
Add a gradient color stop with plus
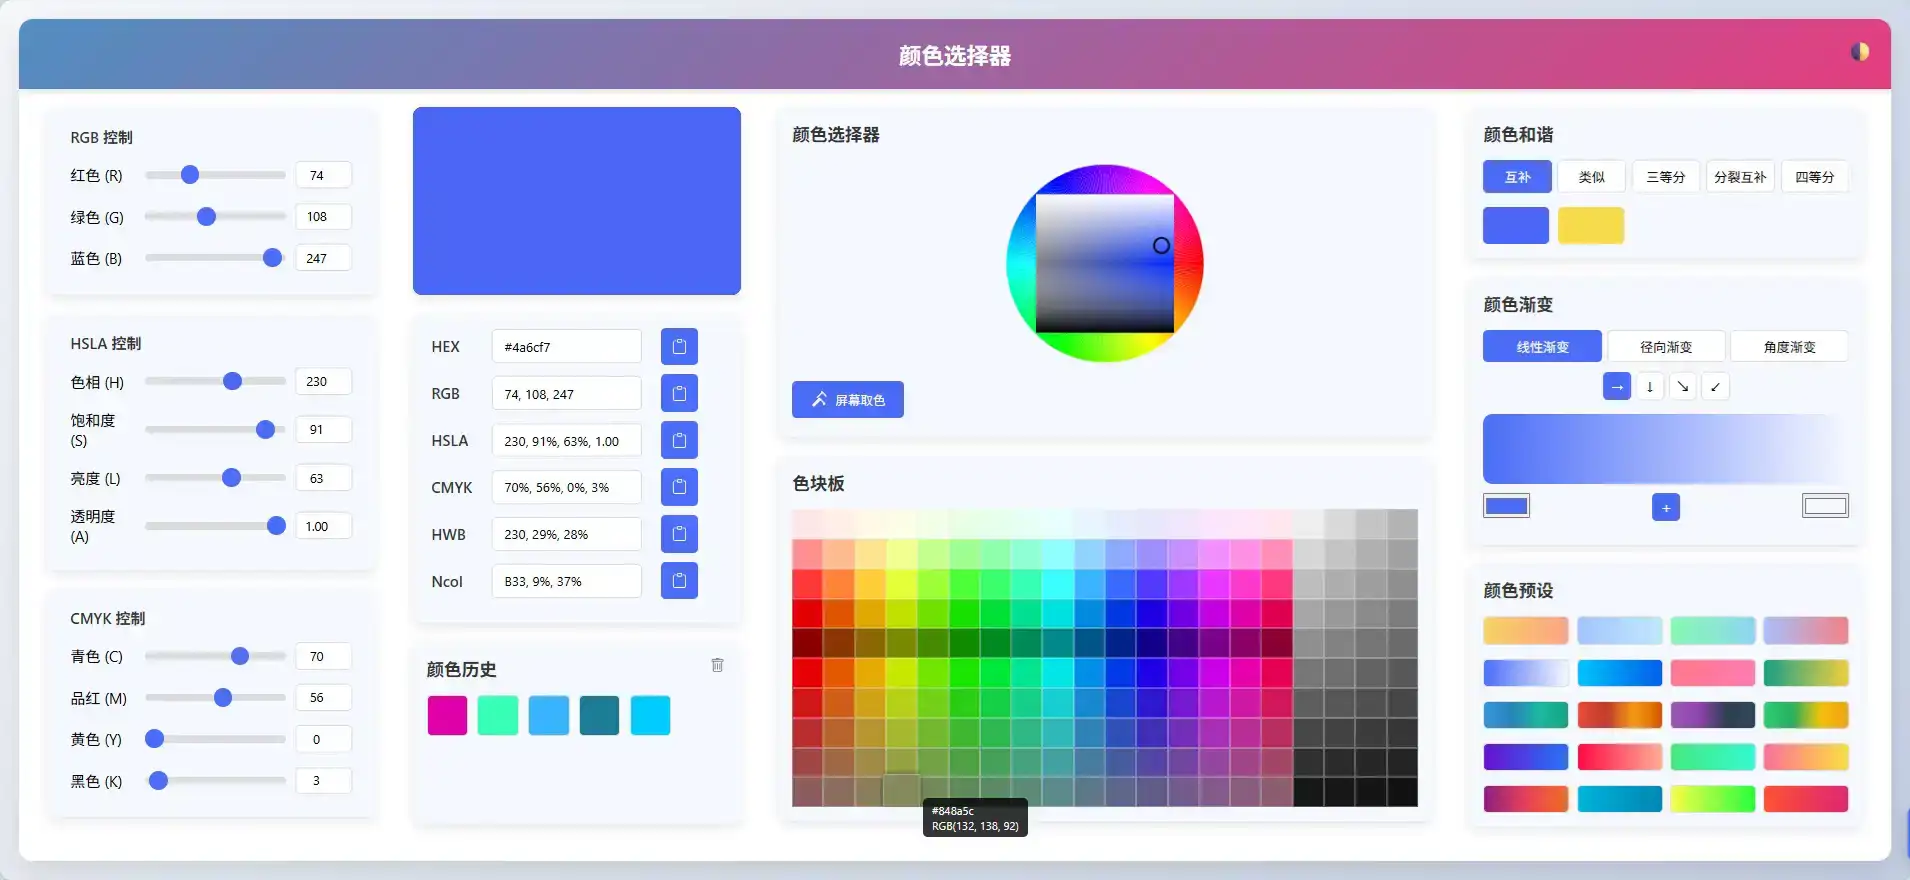click(x=1666, y=507)
